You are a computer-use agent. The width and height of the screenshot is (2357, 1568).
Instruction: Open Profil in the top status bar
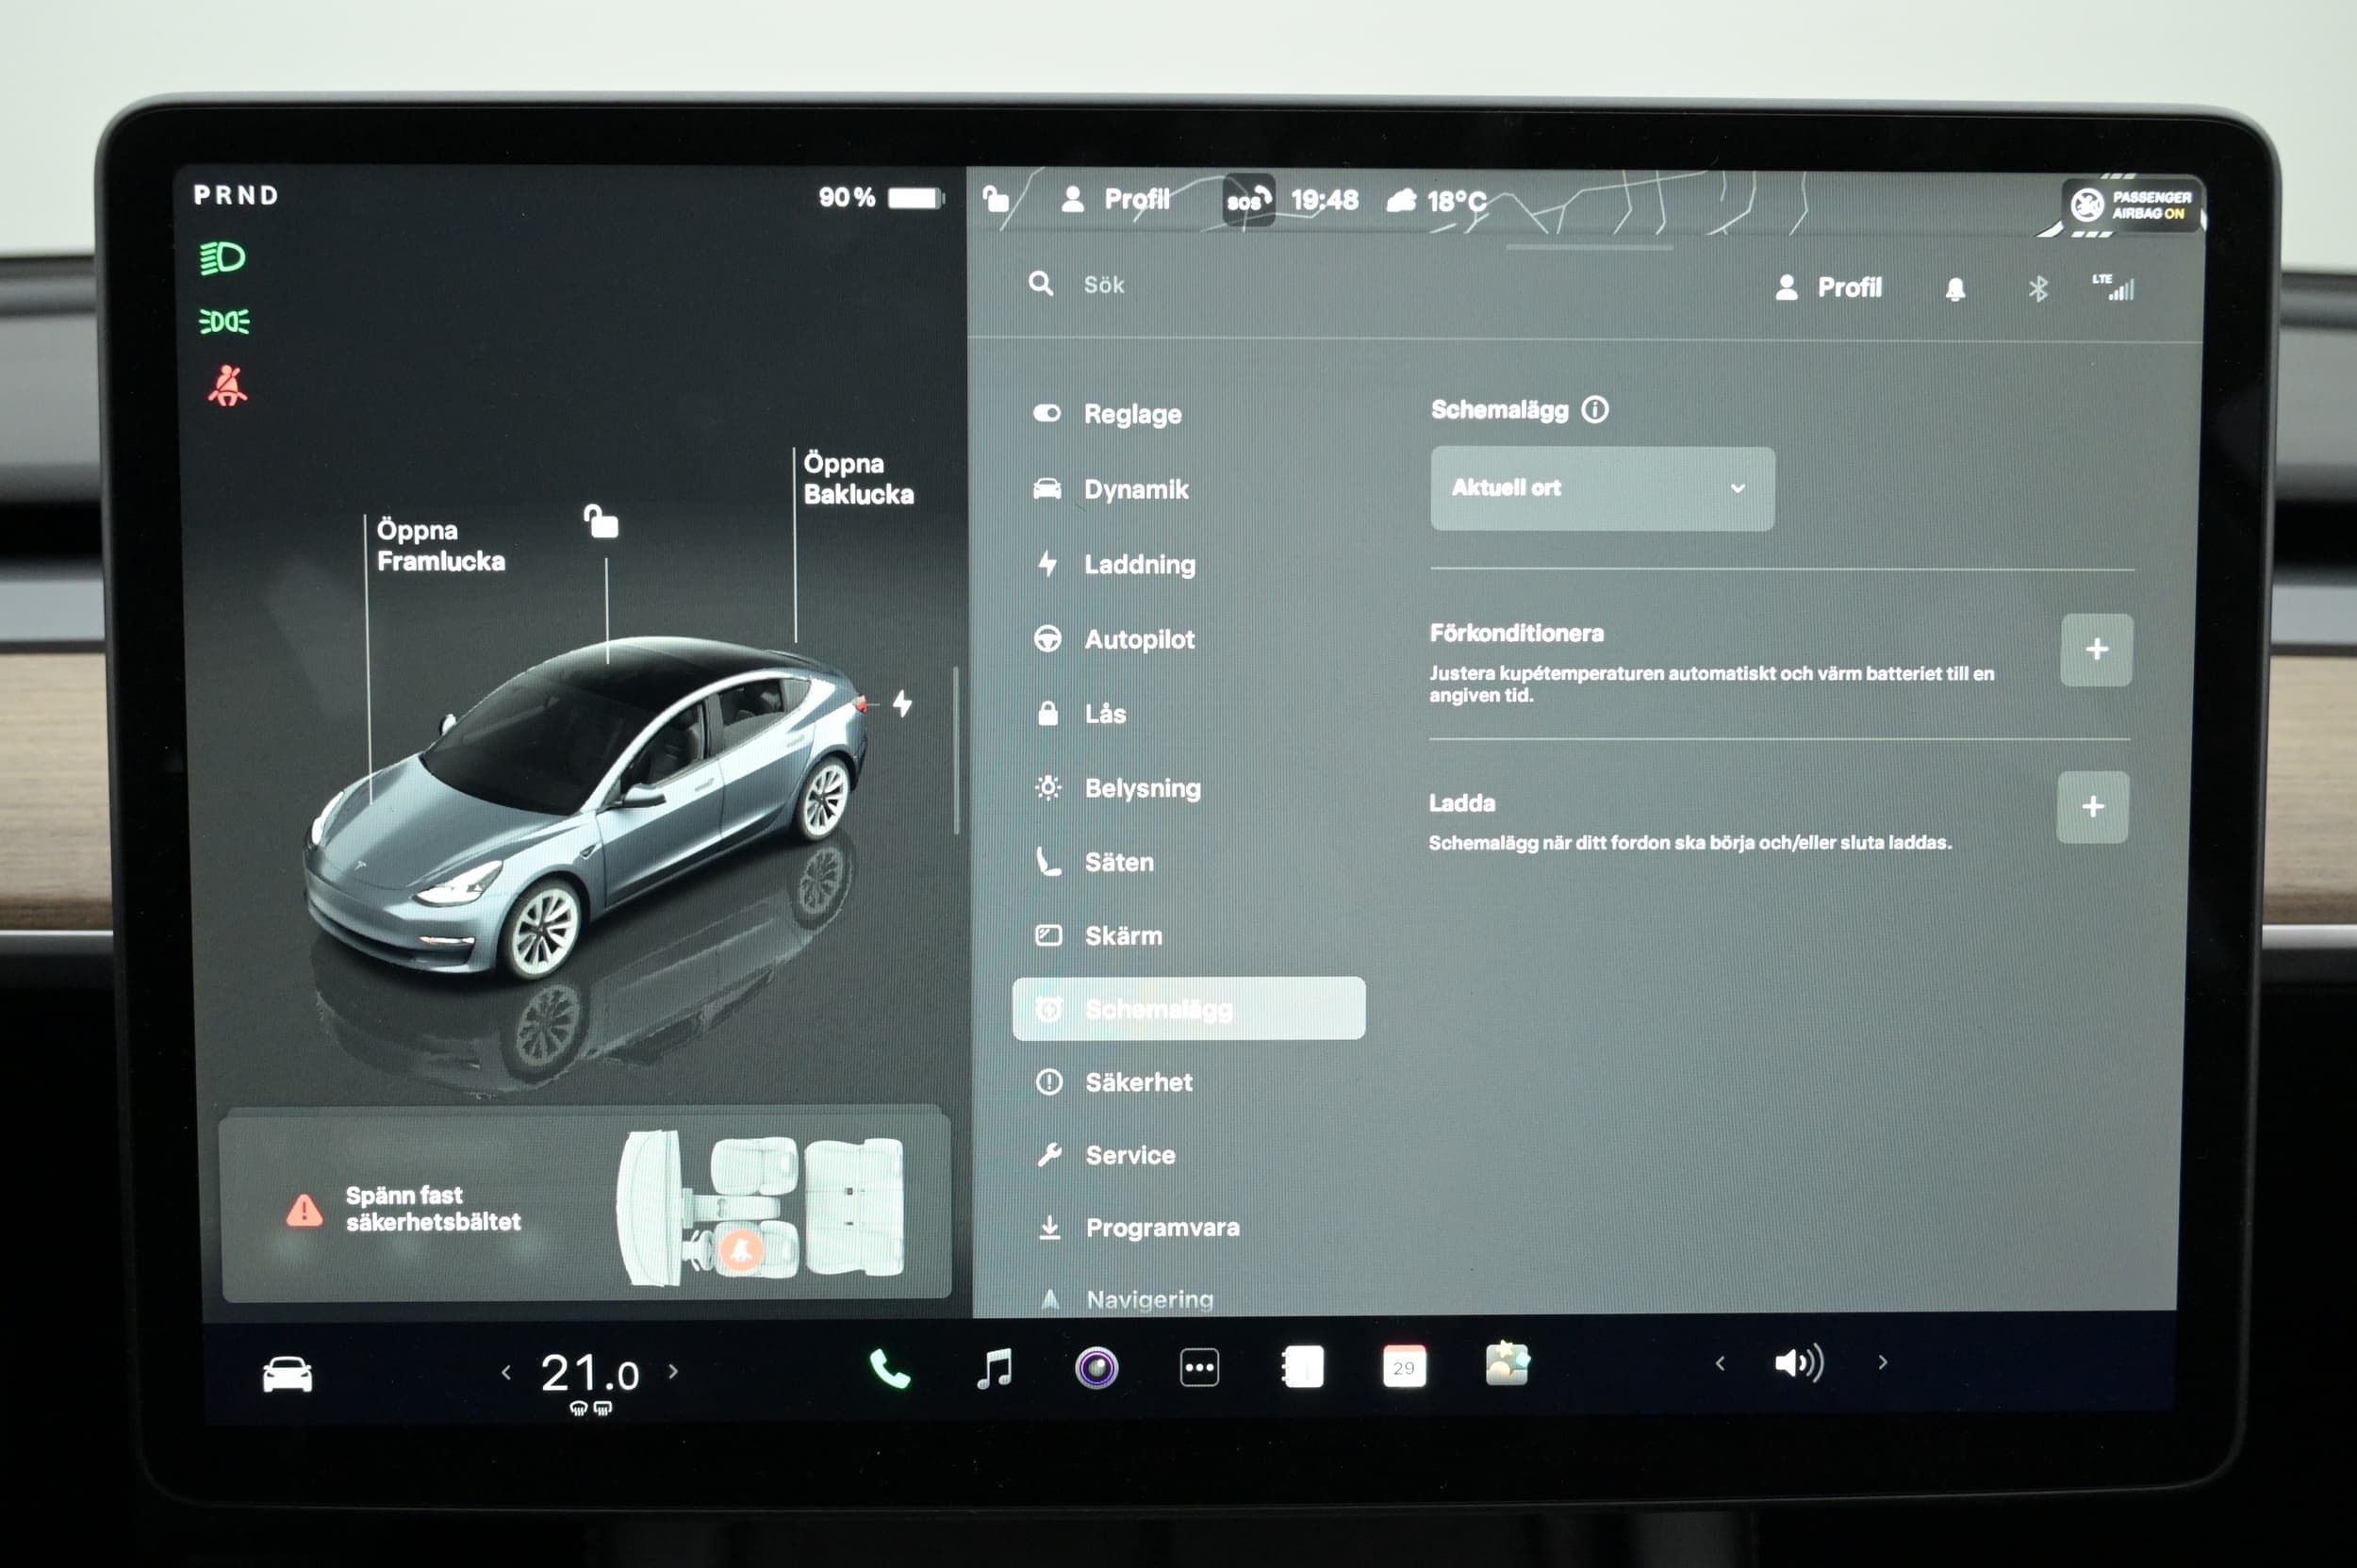click(1115, 199)
